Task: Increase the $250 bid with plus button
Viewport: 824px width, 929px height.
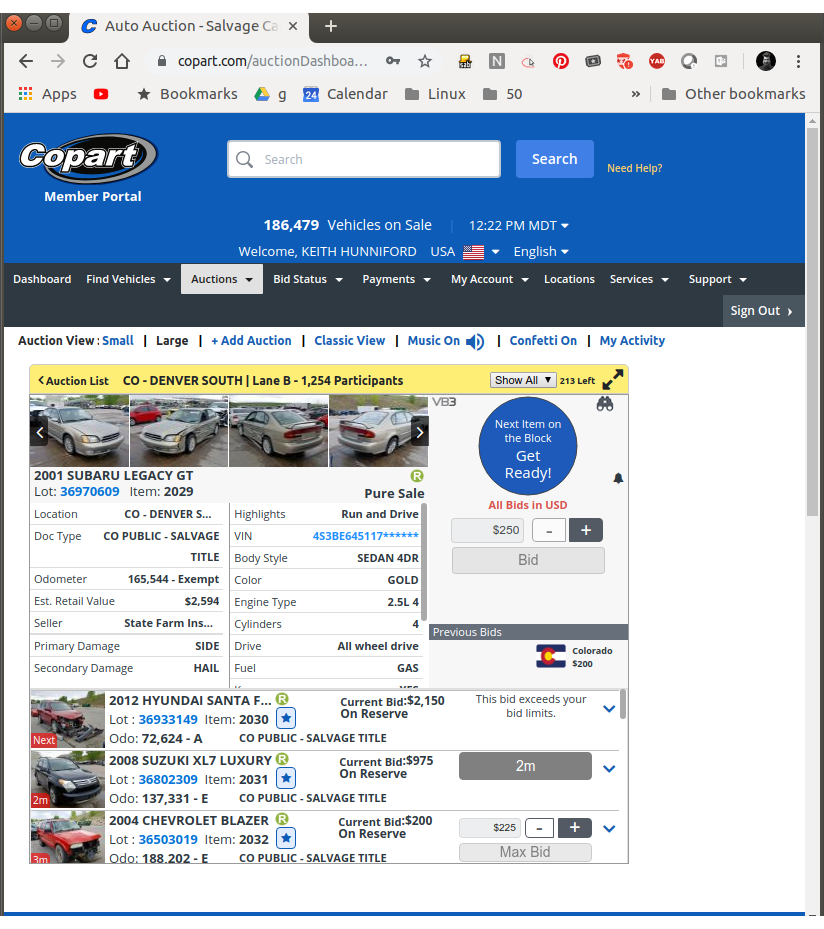Action: click(x=585, y=530)
